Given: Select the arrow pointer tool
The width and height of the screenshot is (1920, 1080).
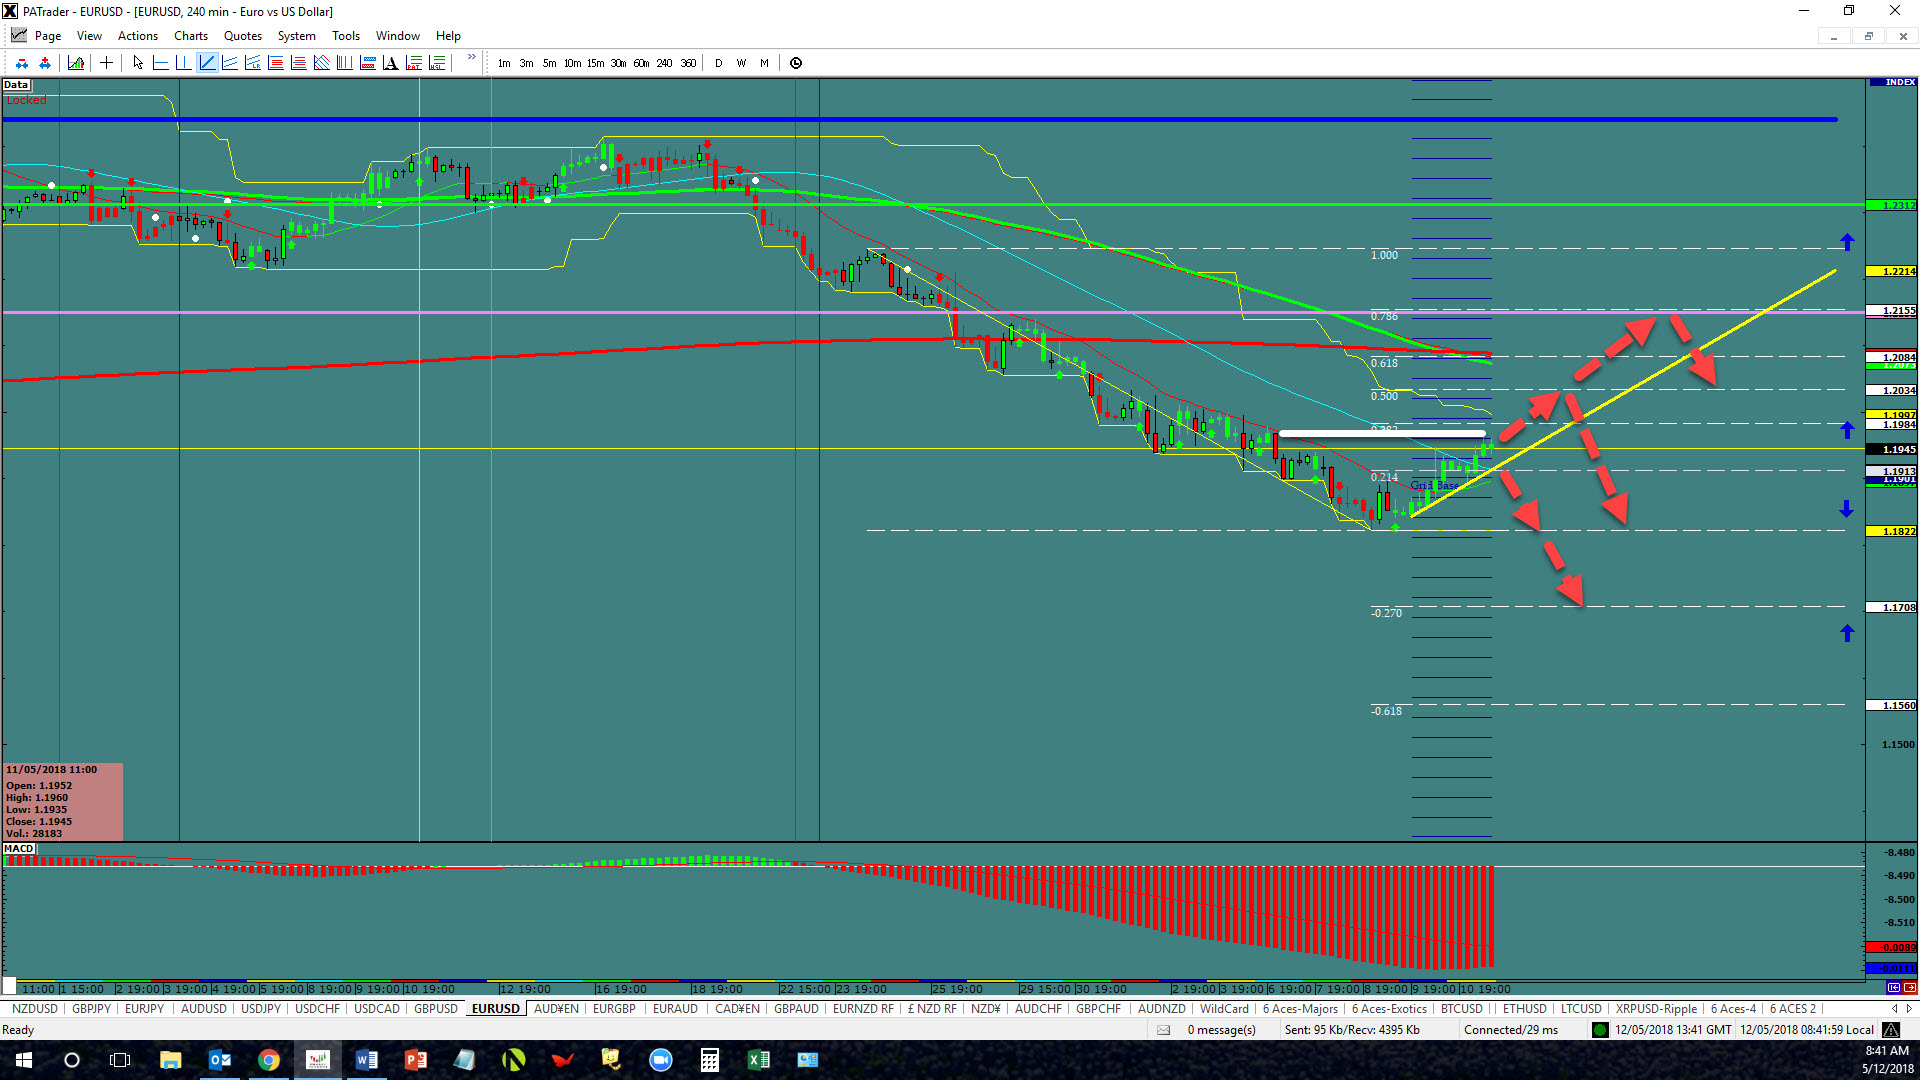Looking at the screenshot, I should point(138,63).
